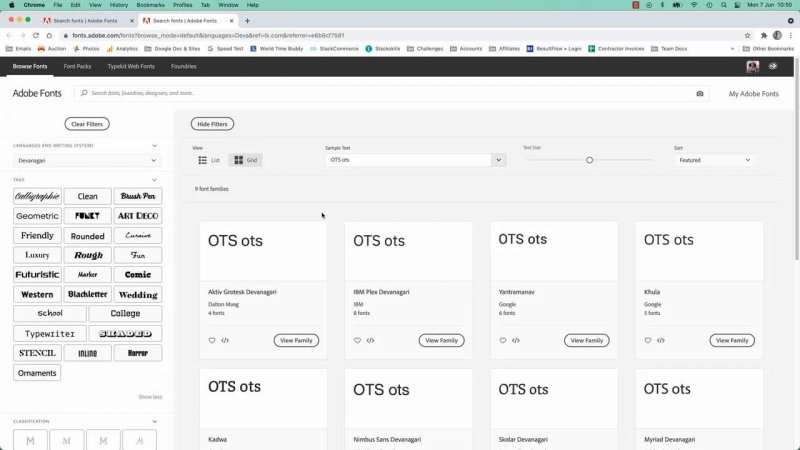Toggle the Calligraphic tag filter
800x450 pixels.
[x=37, y=196]
